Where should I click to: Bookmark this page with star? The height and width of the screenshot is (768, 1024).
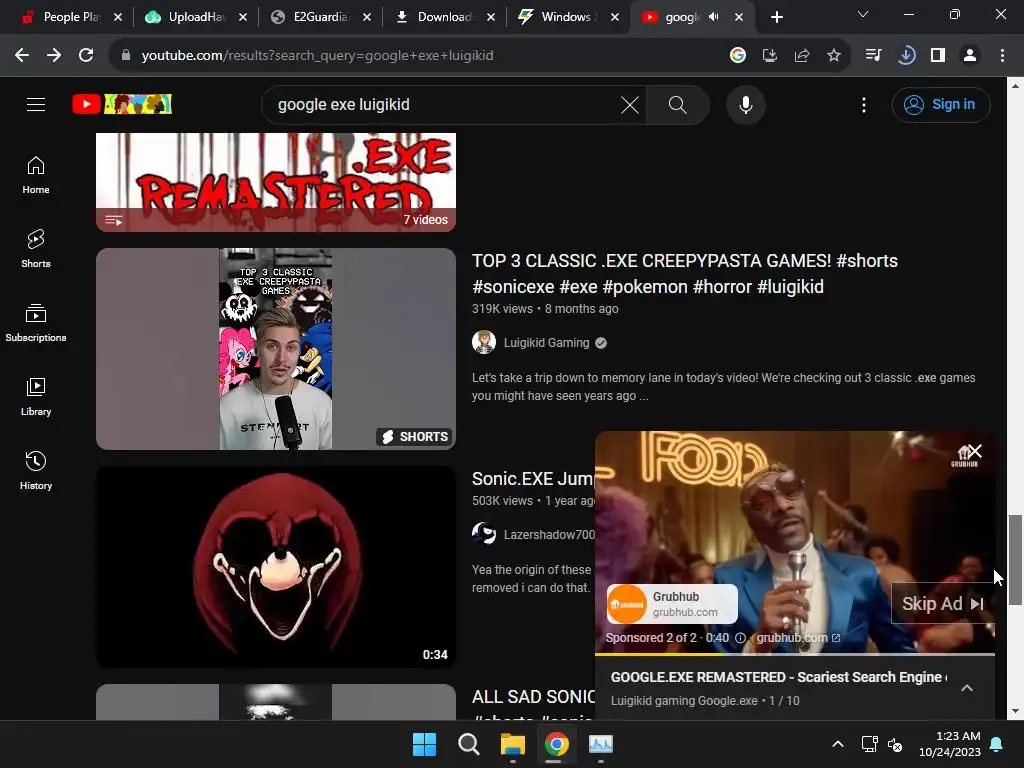833,56
